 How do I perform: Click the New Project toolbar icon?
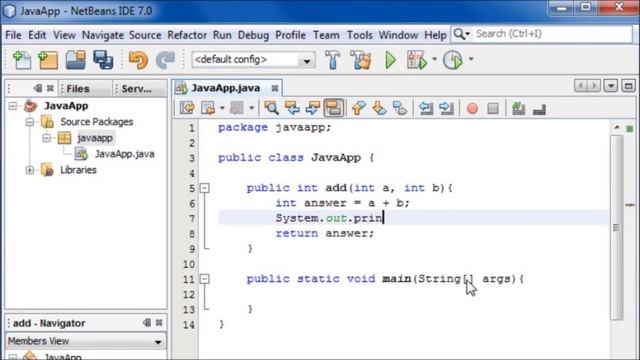(48, 60)
